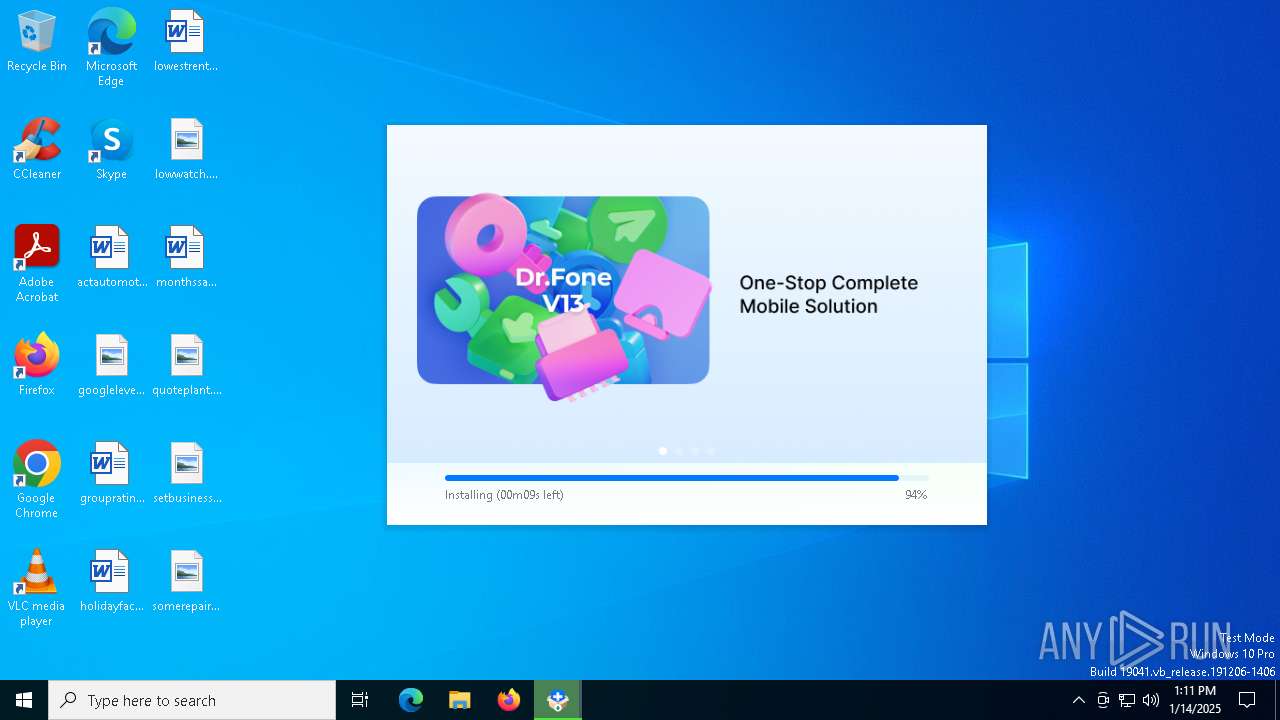Select Adobe Acrobat desktop shortcut
The width and height of the screenshot is (1280, 720).
click(x=36, y=264)
